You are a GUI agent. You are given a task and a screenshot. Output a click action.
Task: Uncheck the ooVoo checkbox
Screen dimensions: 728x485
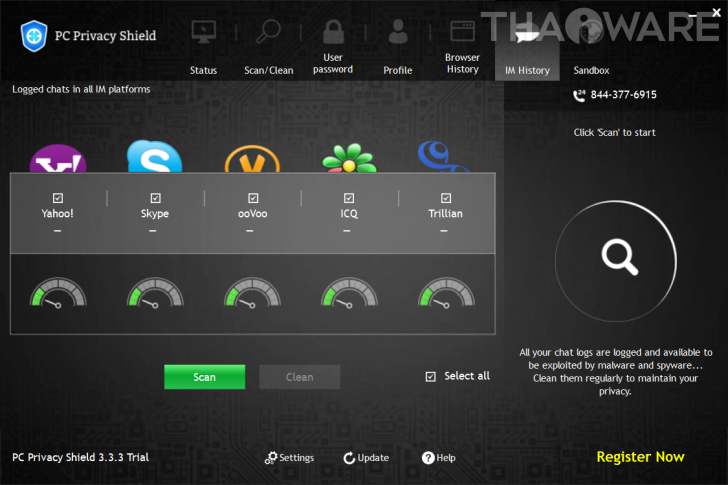253,198
